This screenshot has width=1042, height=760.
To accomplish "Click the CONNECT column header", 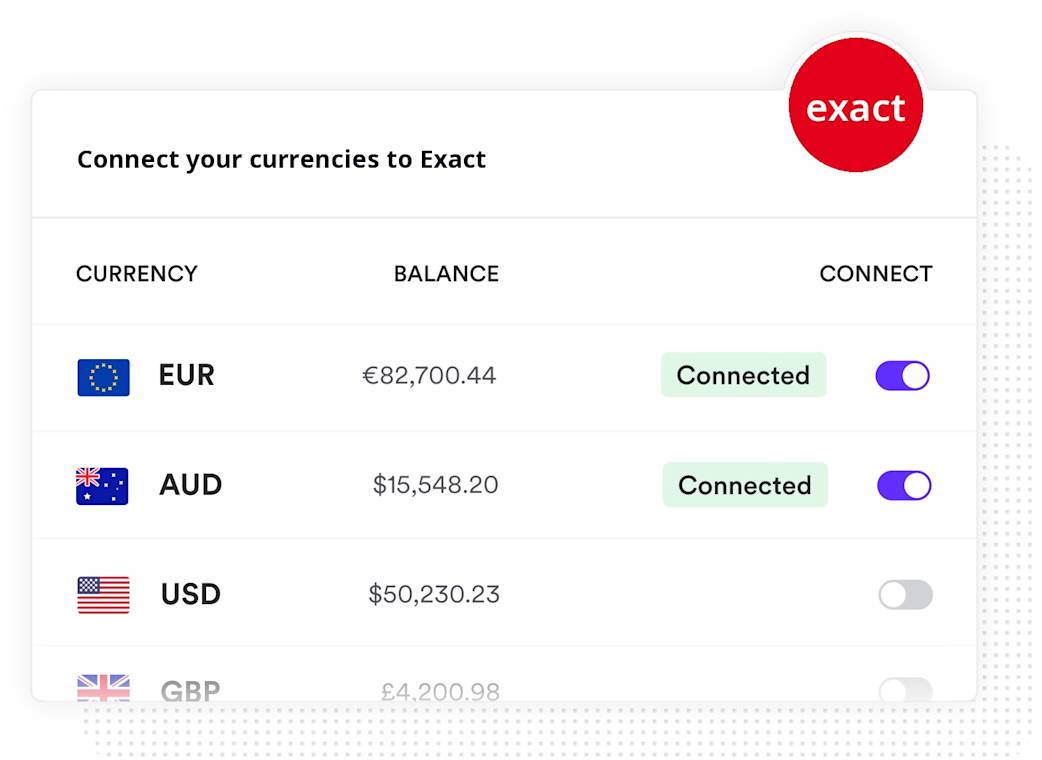I will tap(876, 274).
